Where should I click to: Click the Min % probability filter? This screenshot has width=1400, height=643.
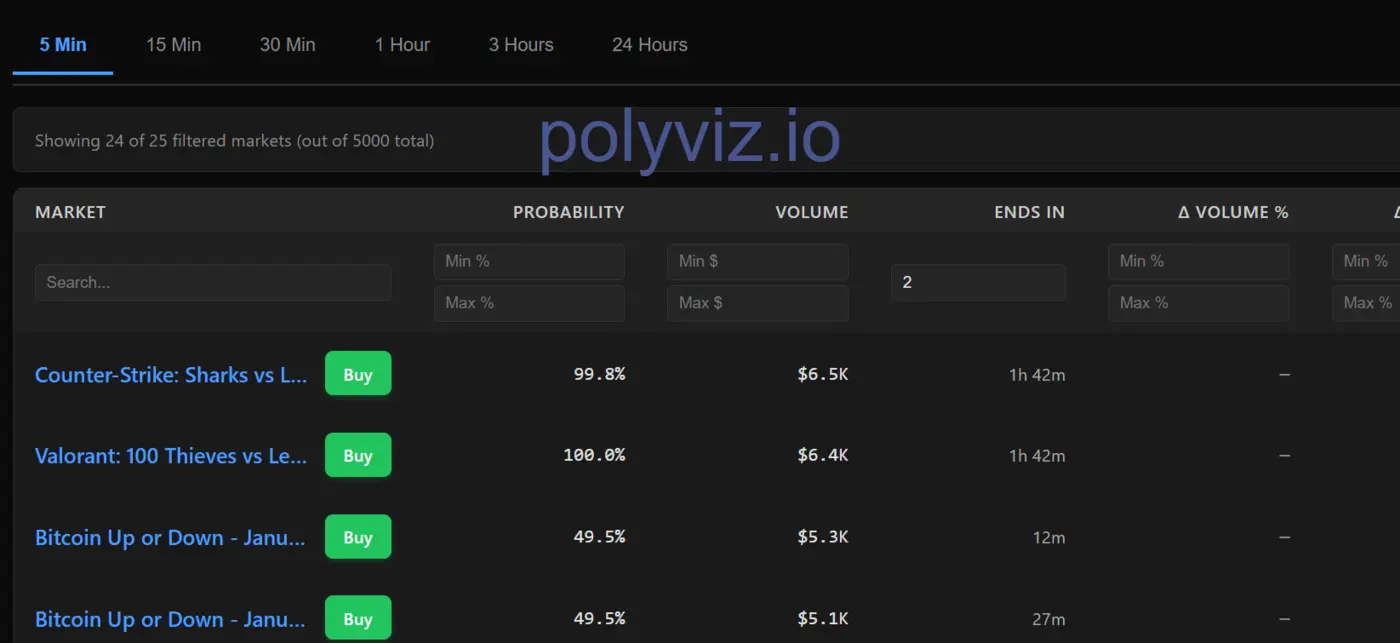coord(529,261)
